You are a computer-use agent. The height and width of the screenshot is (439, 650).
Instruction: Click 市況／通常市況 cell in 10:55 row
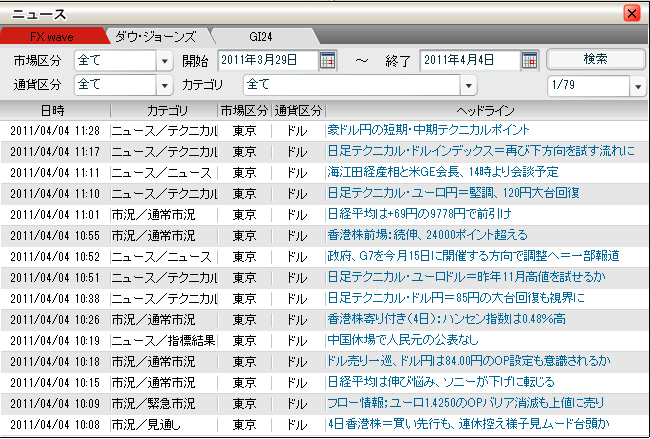point(153,236)
